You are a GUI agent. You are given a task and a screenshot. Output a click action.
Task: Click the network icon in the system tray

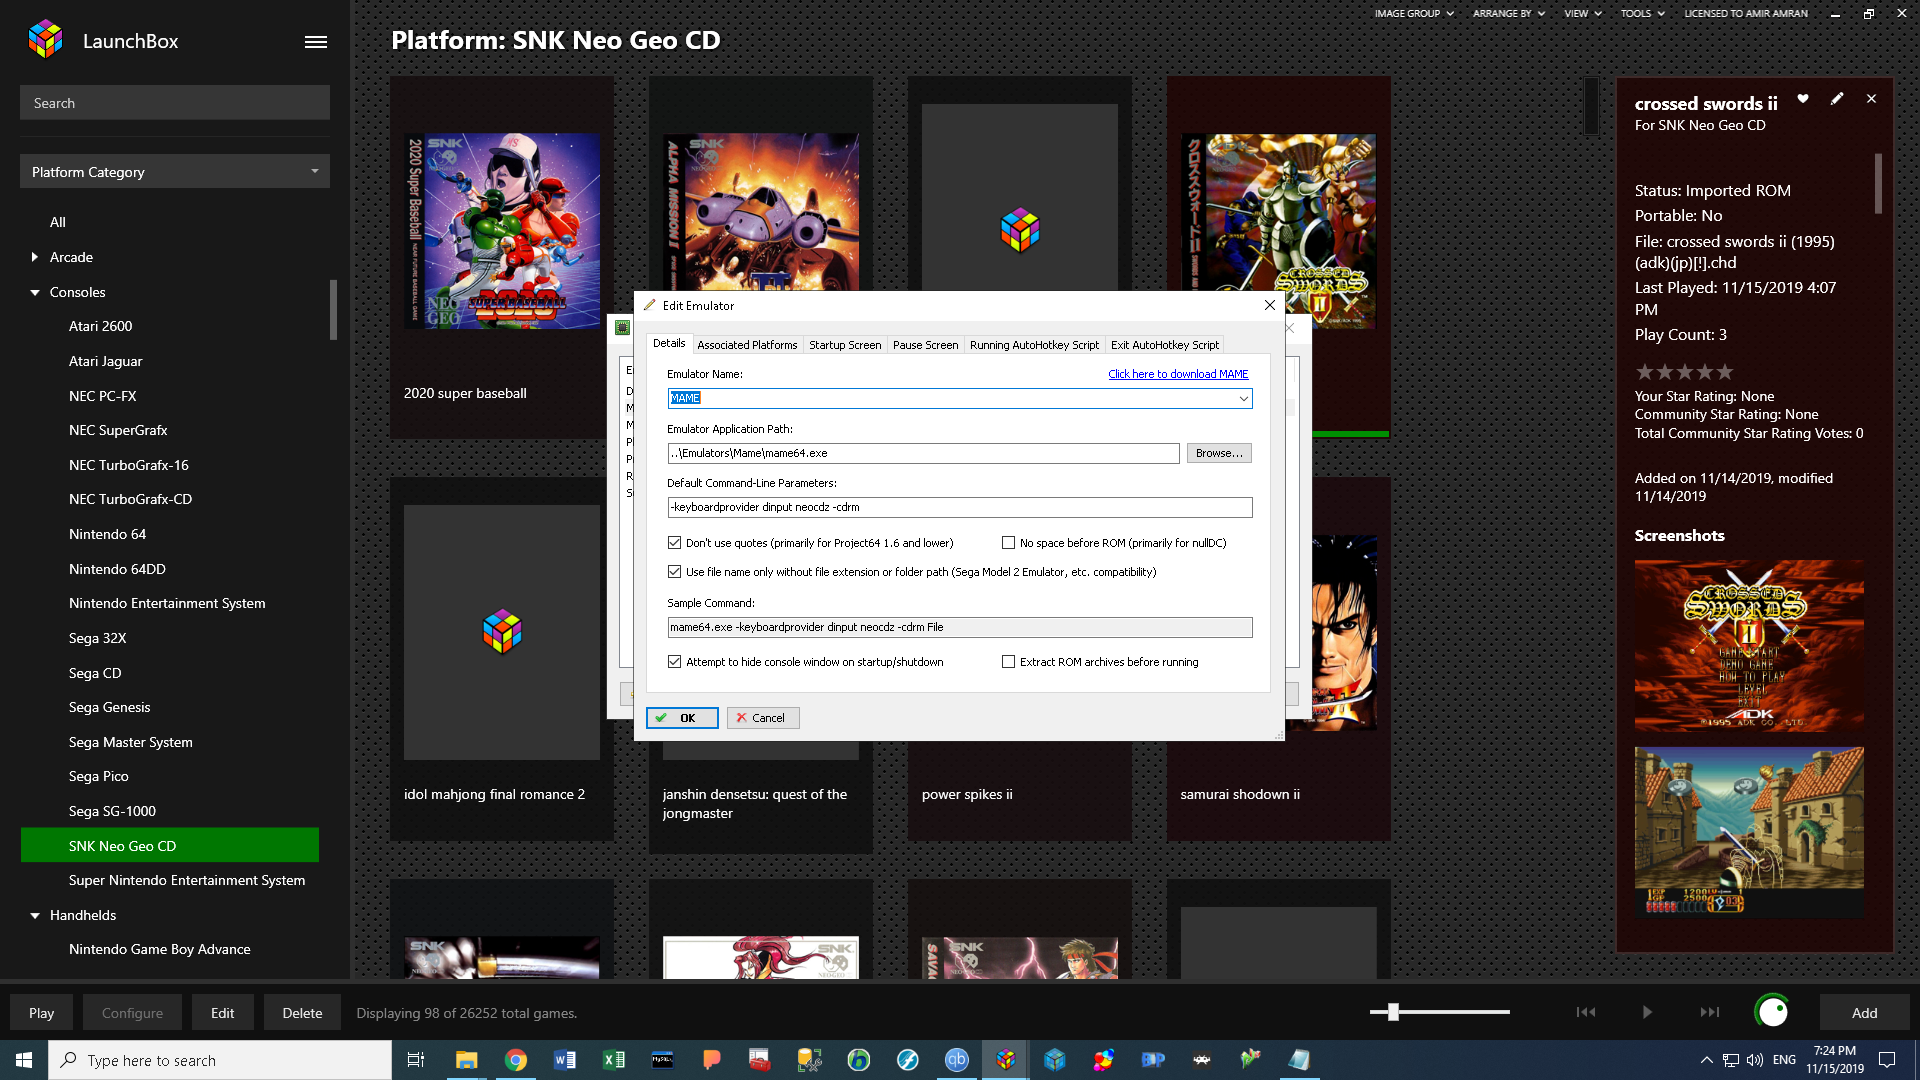point(1731,1060)
